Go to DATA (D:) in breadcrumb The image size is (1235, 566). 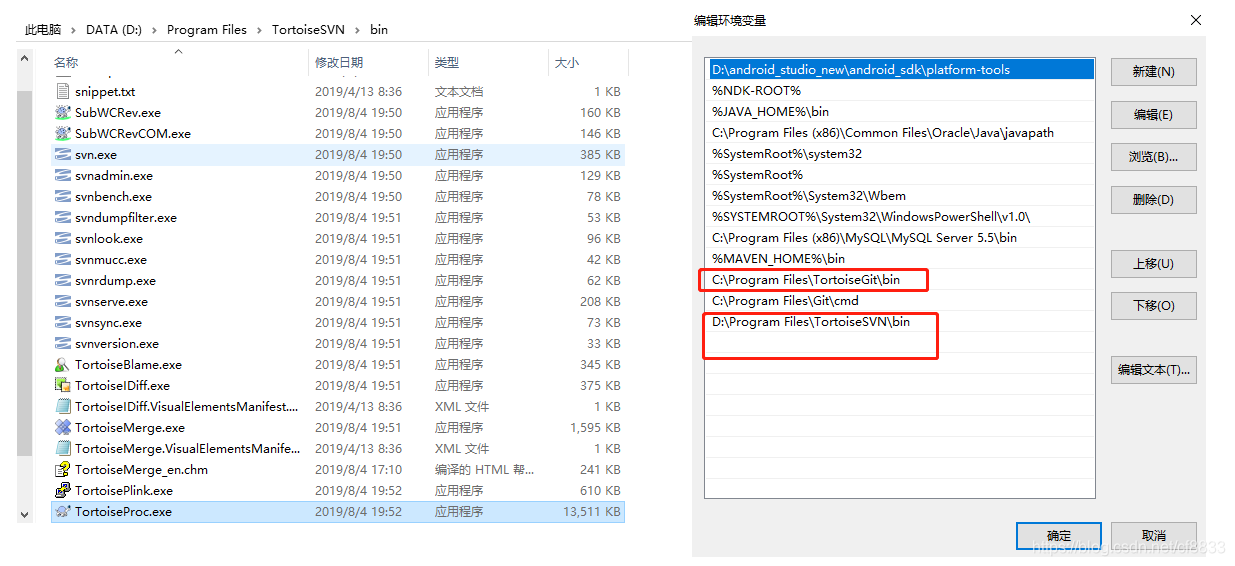coord(114,30)
